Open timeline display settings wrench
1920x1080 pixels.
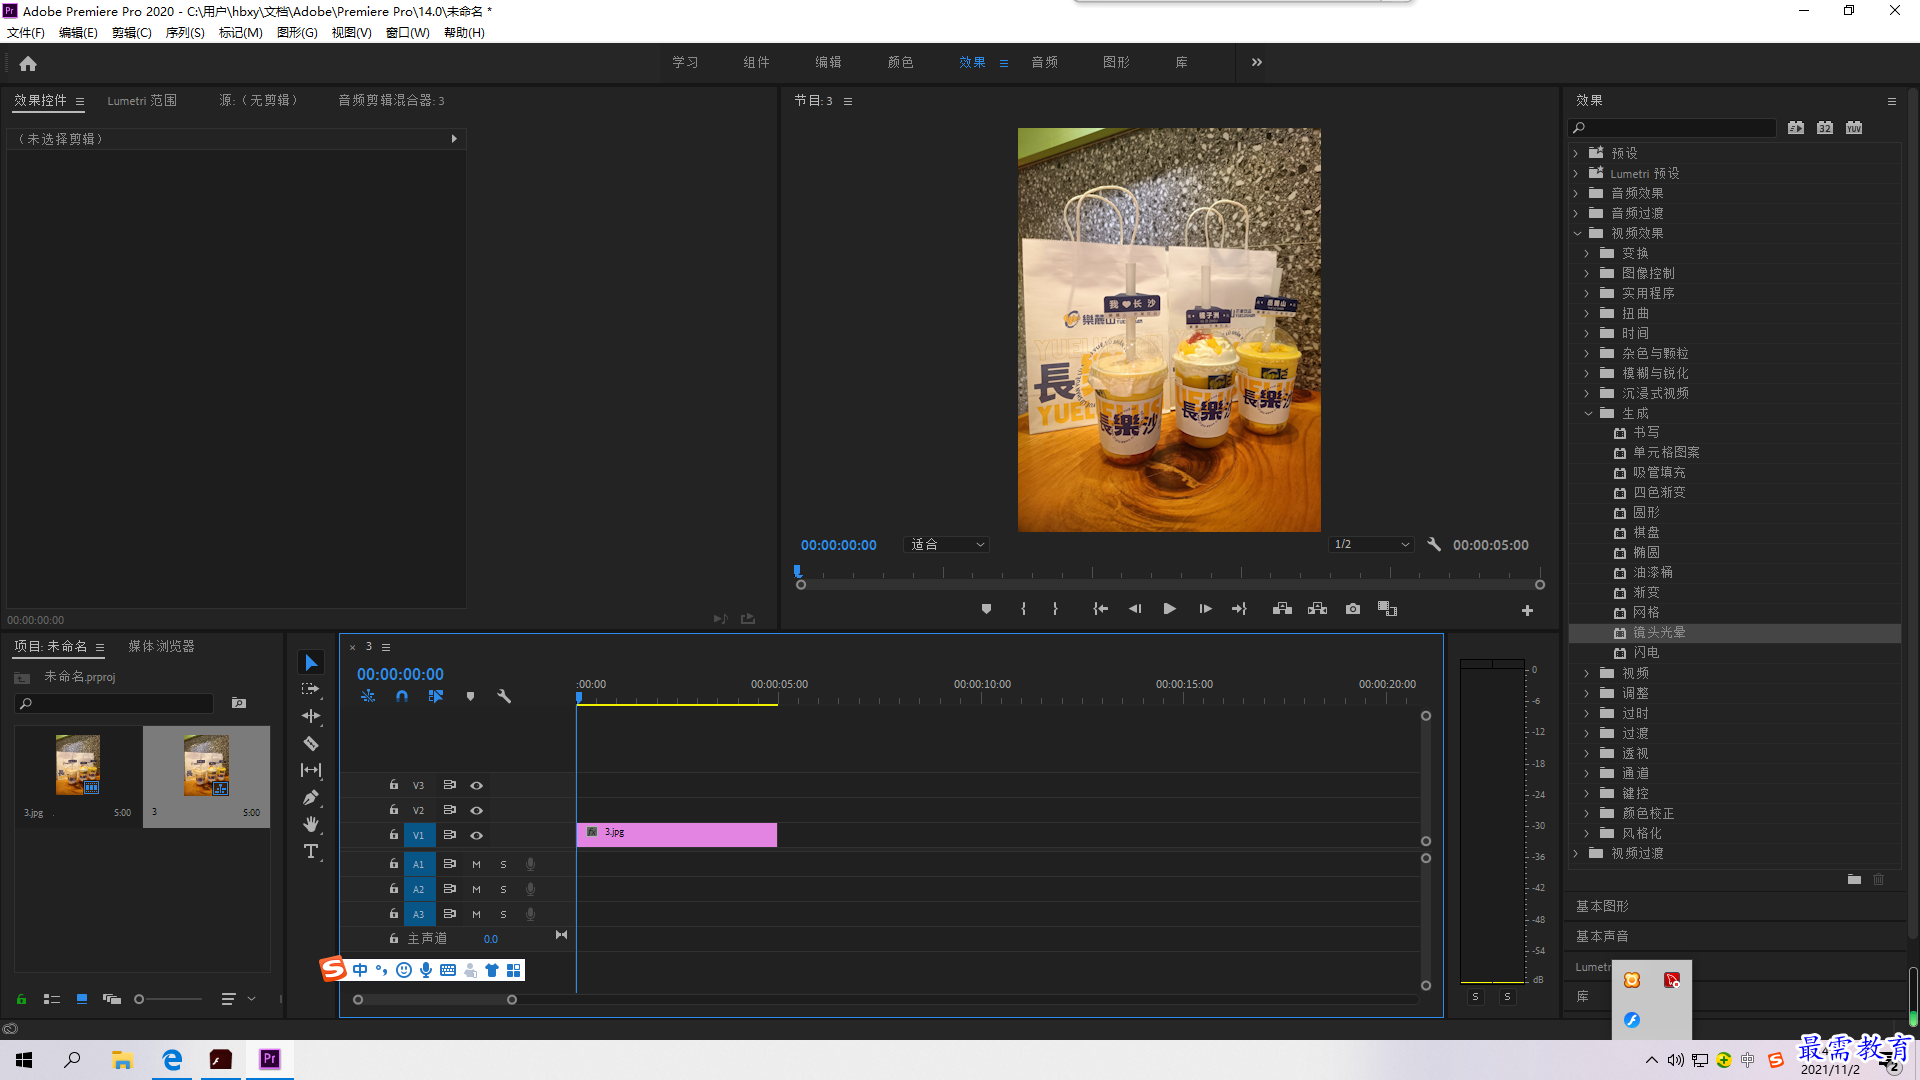tap(504, 696)
